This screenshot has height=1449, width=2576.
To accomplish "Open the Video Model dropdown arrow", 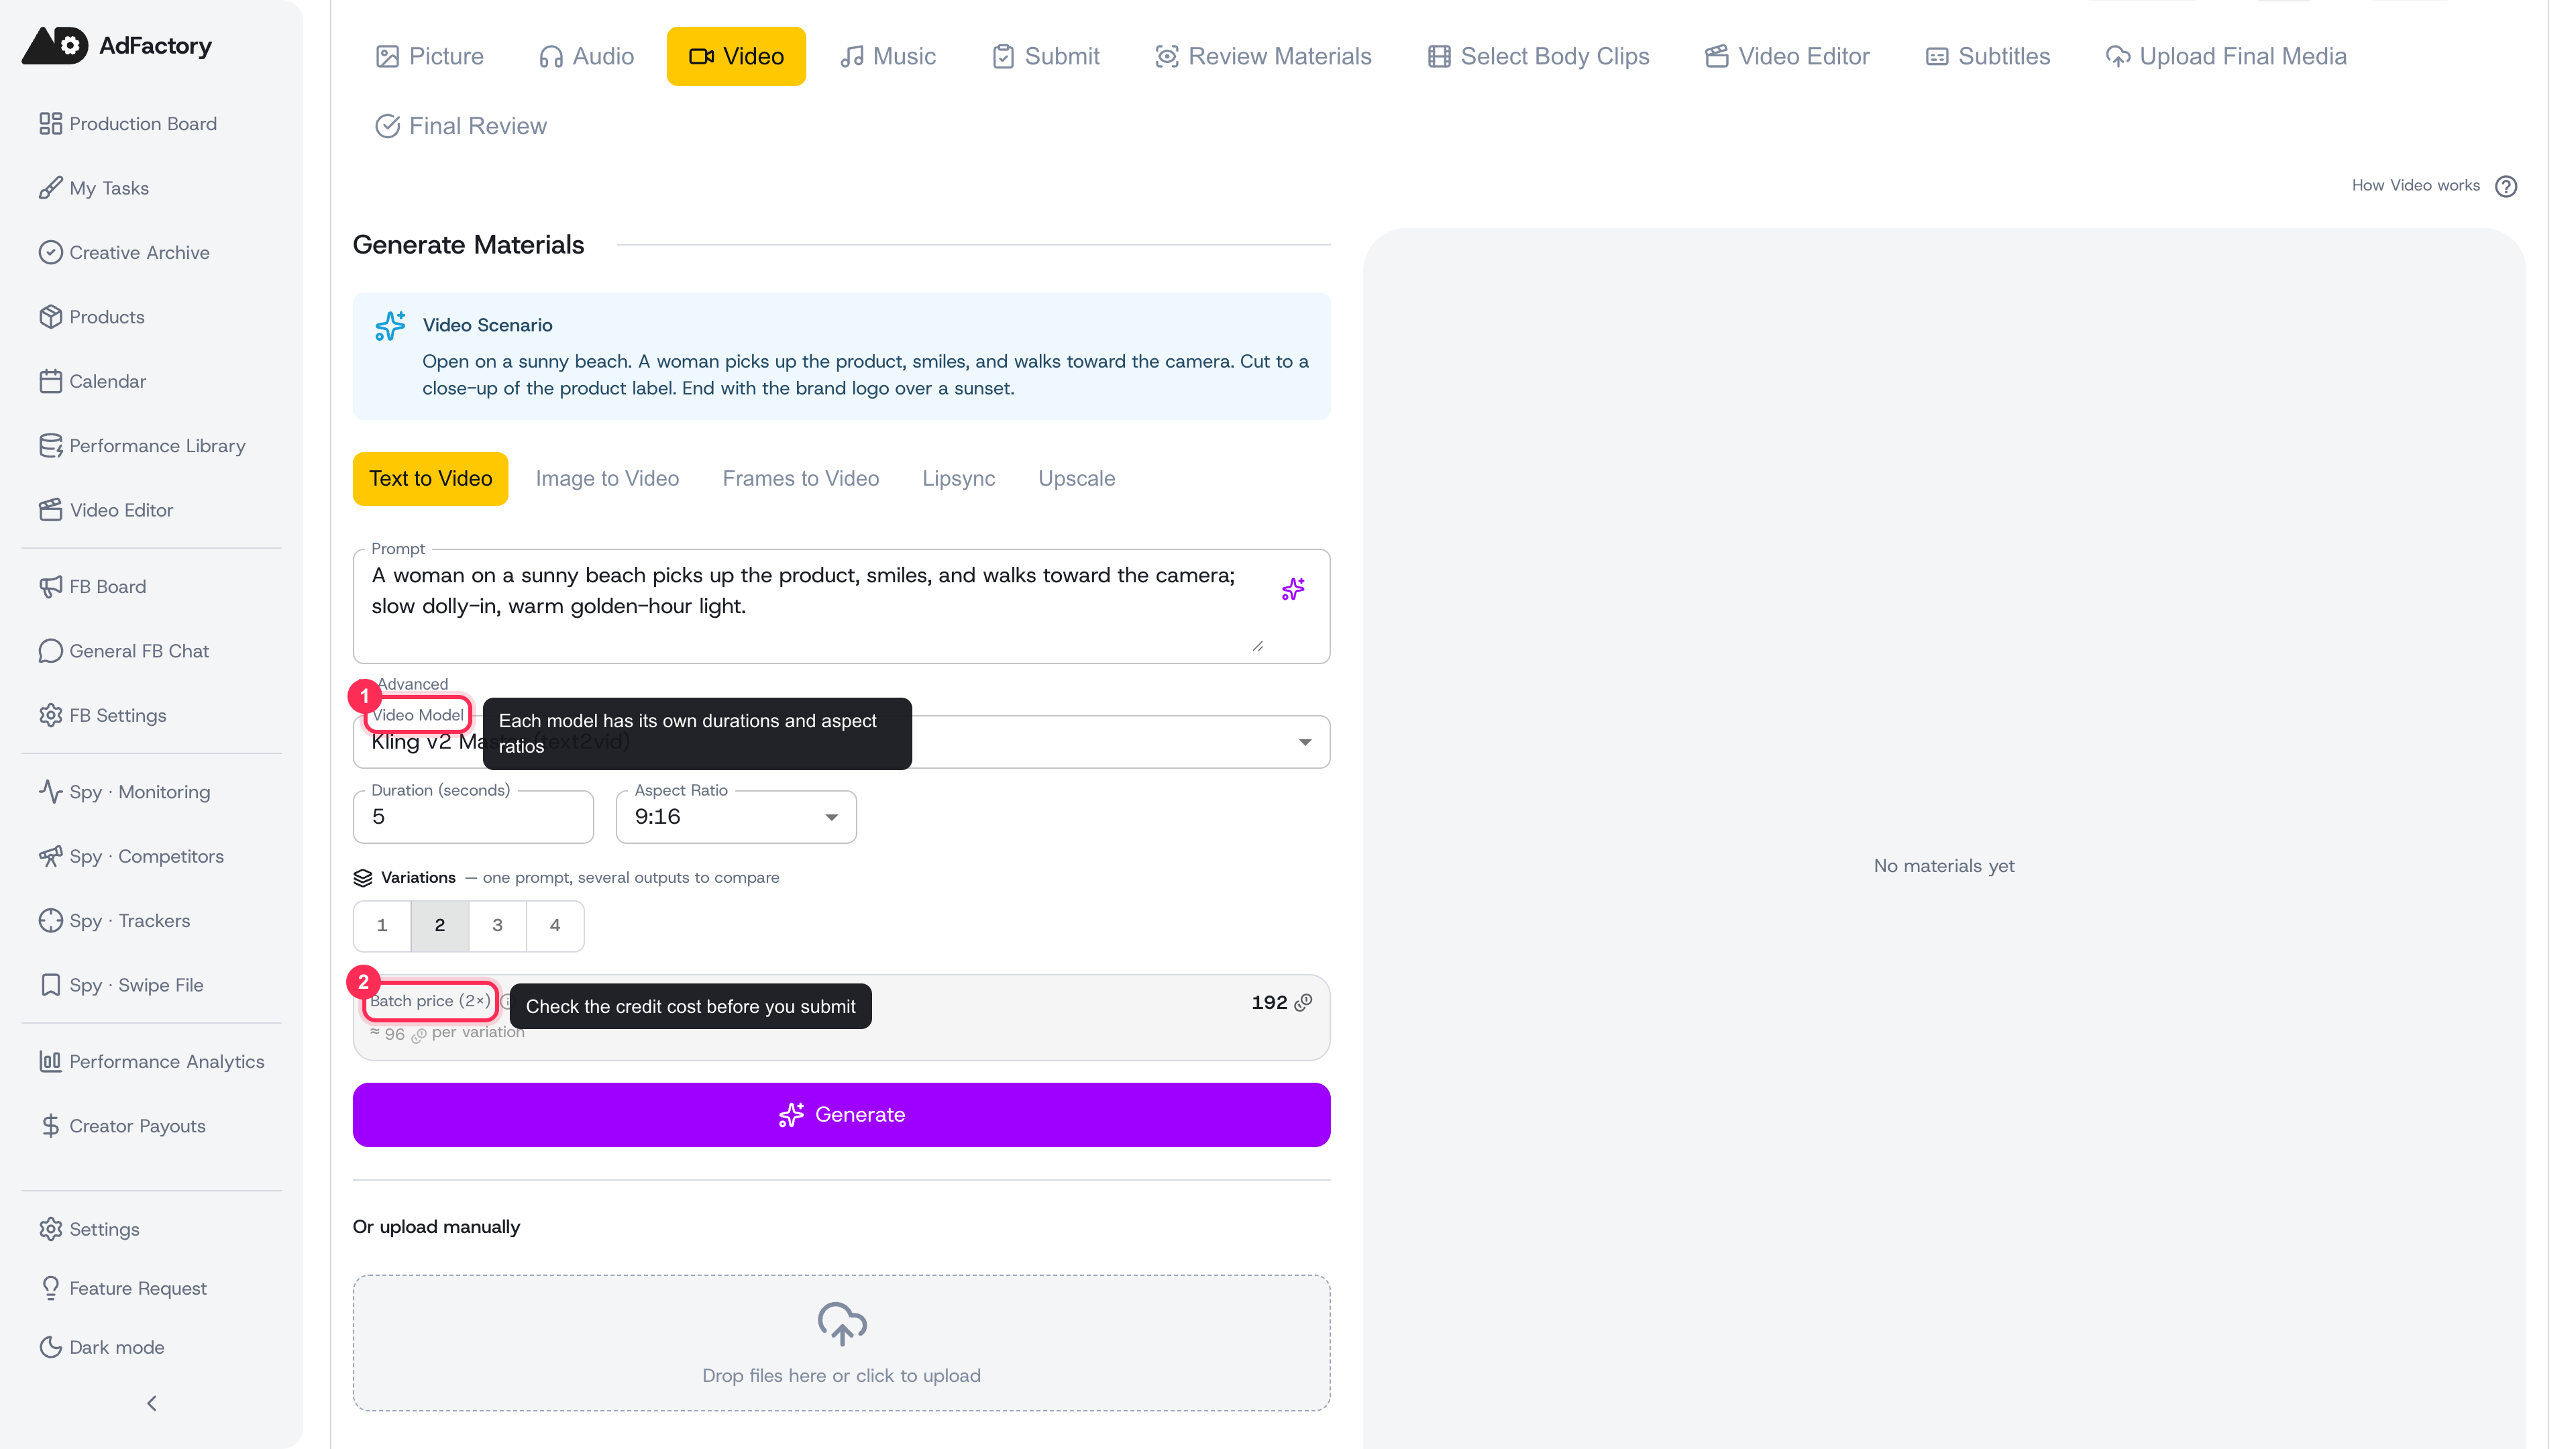I will (x=1305, y=742).
